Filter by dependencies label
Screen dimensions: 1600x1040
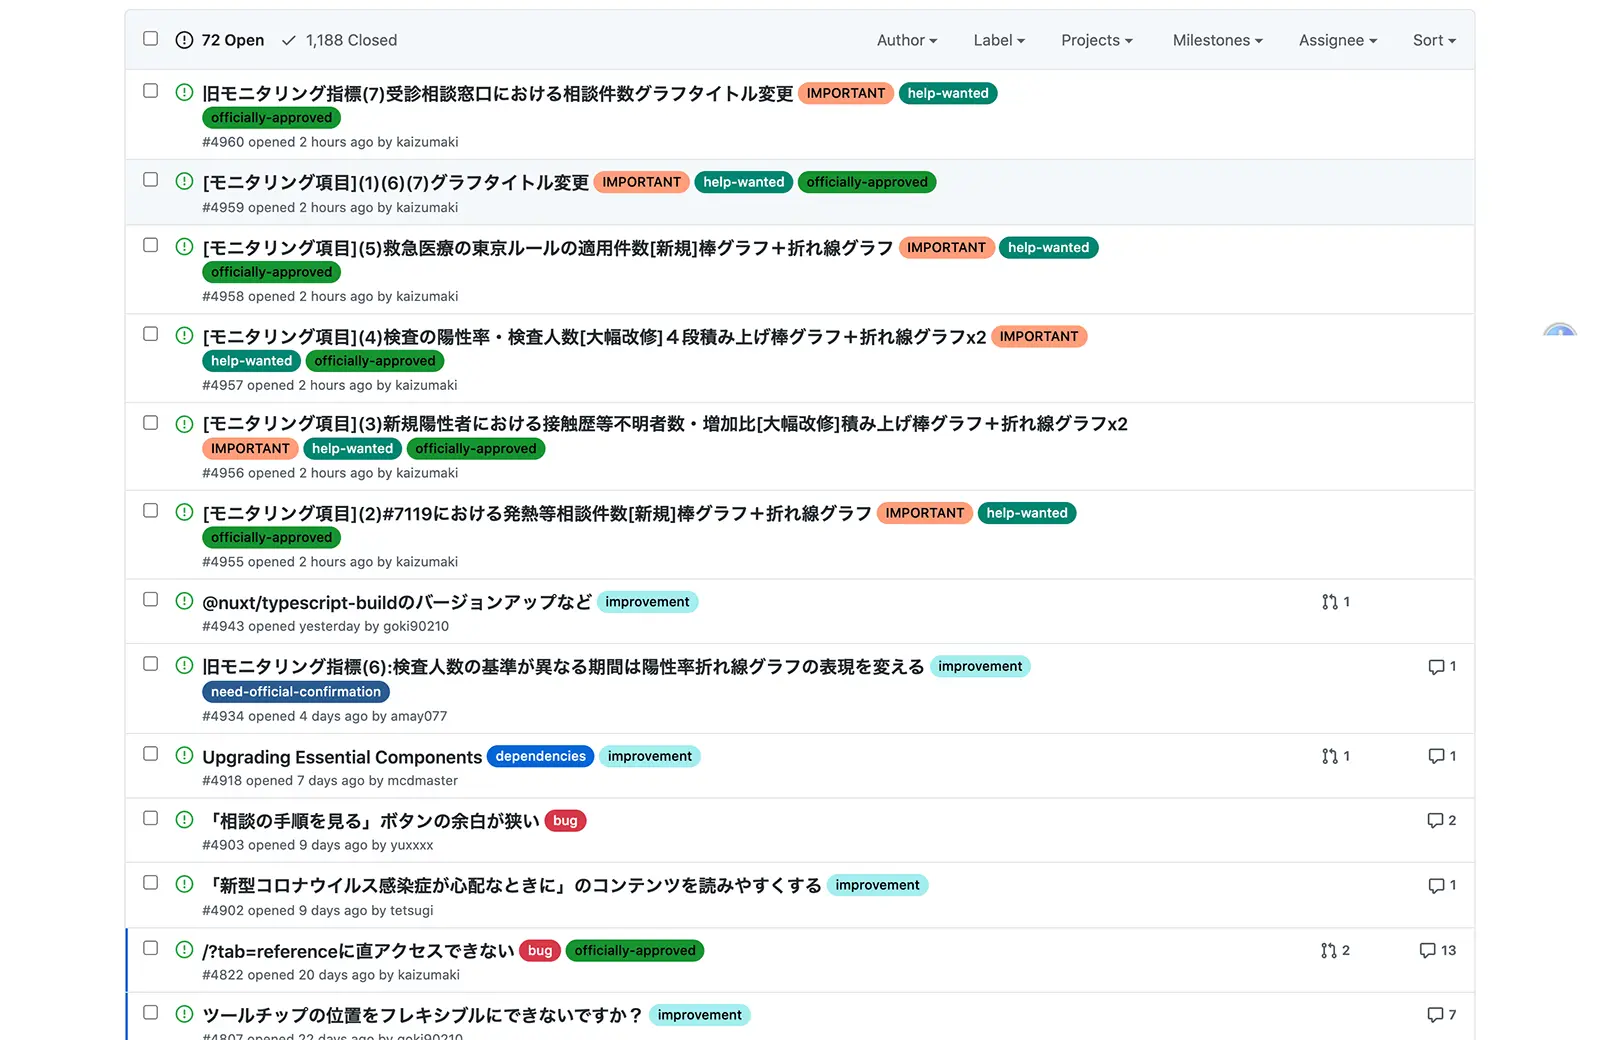click(x=541, y=756)
